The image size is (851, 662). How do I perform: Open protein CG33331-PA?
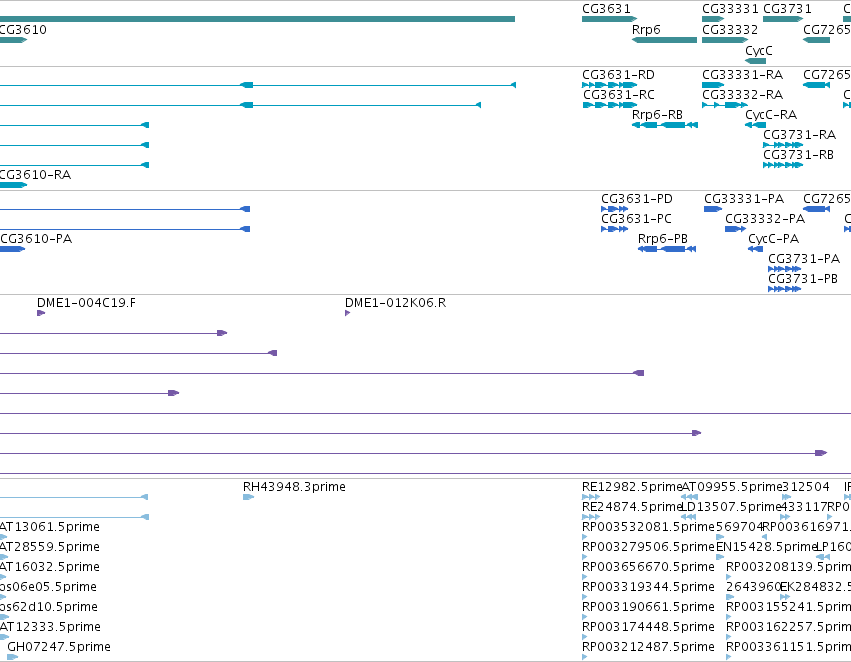pos(744,199)
